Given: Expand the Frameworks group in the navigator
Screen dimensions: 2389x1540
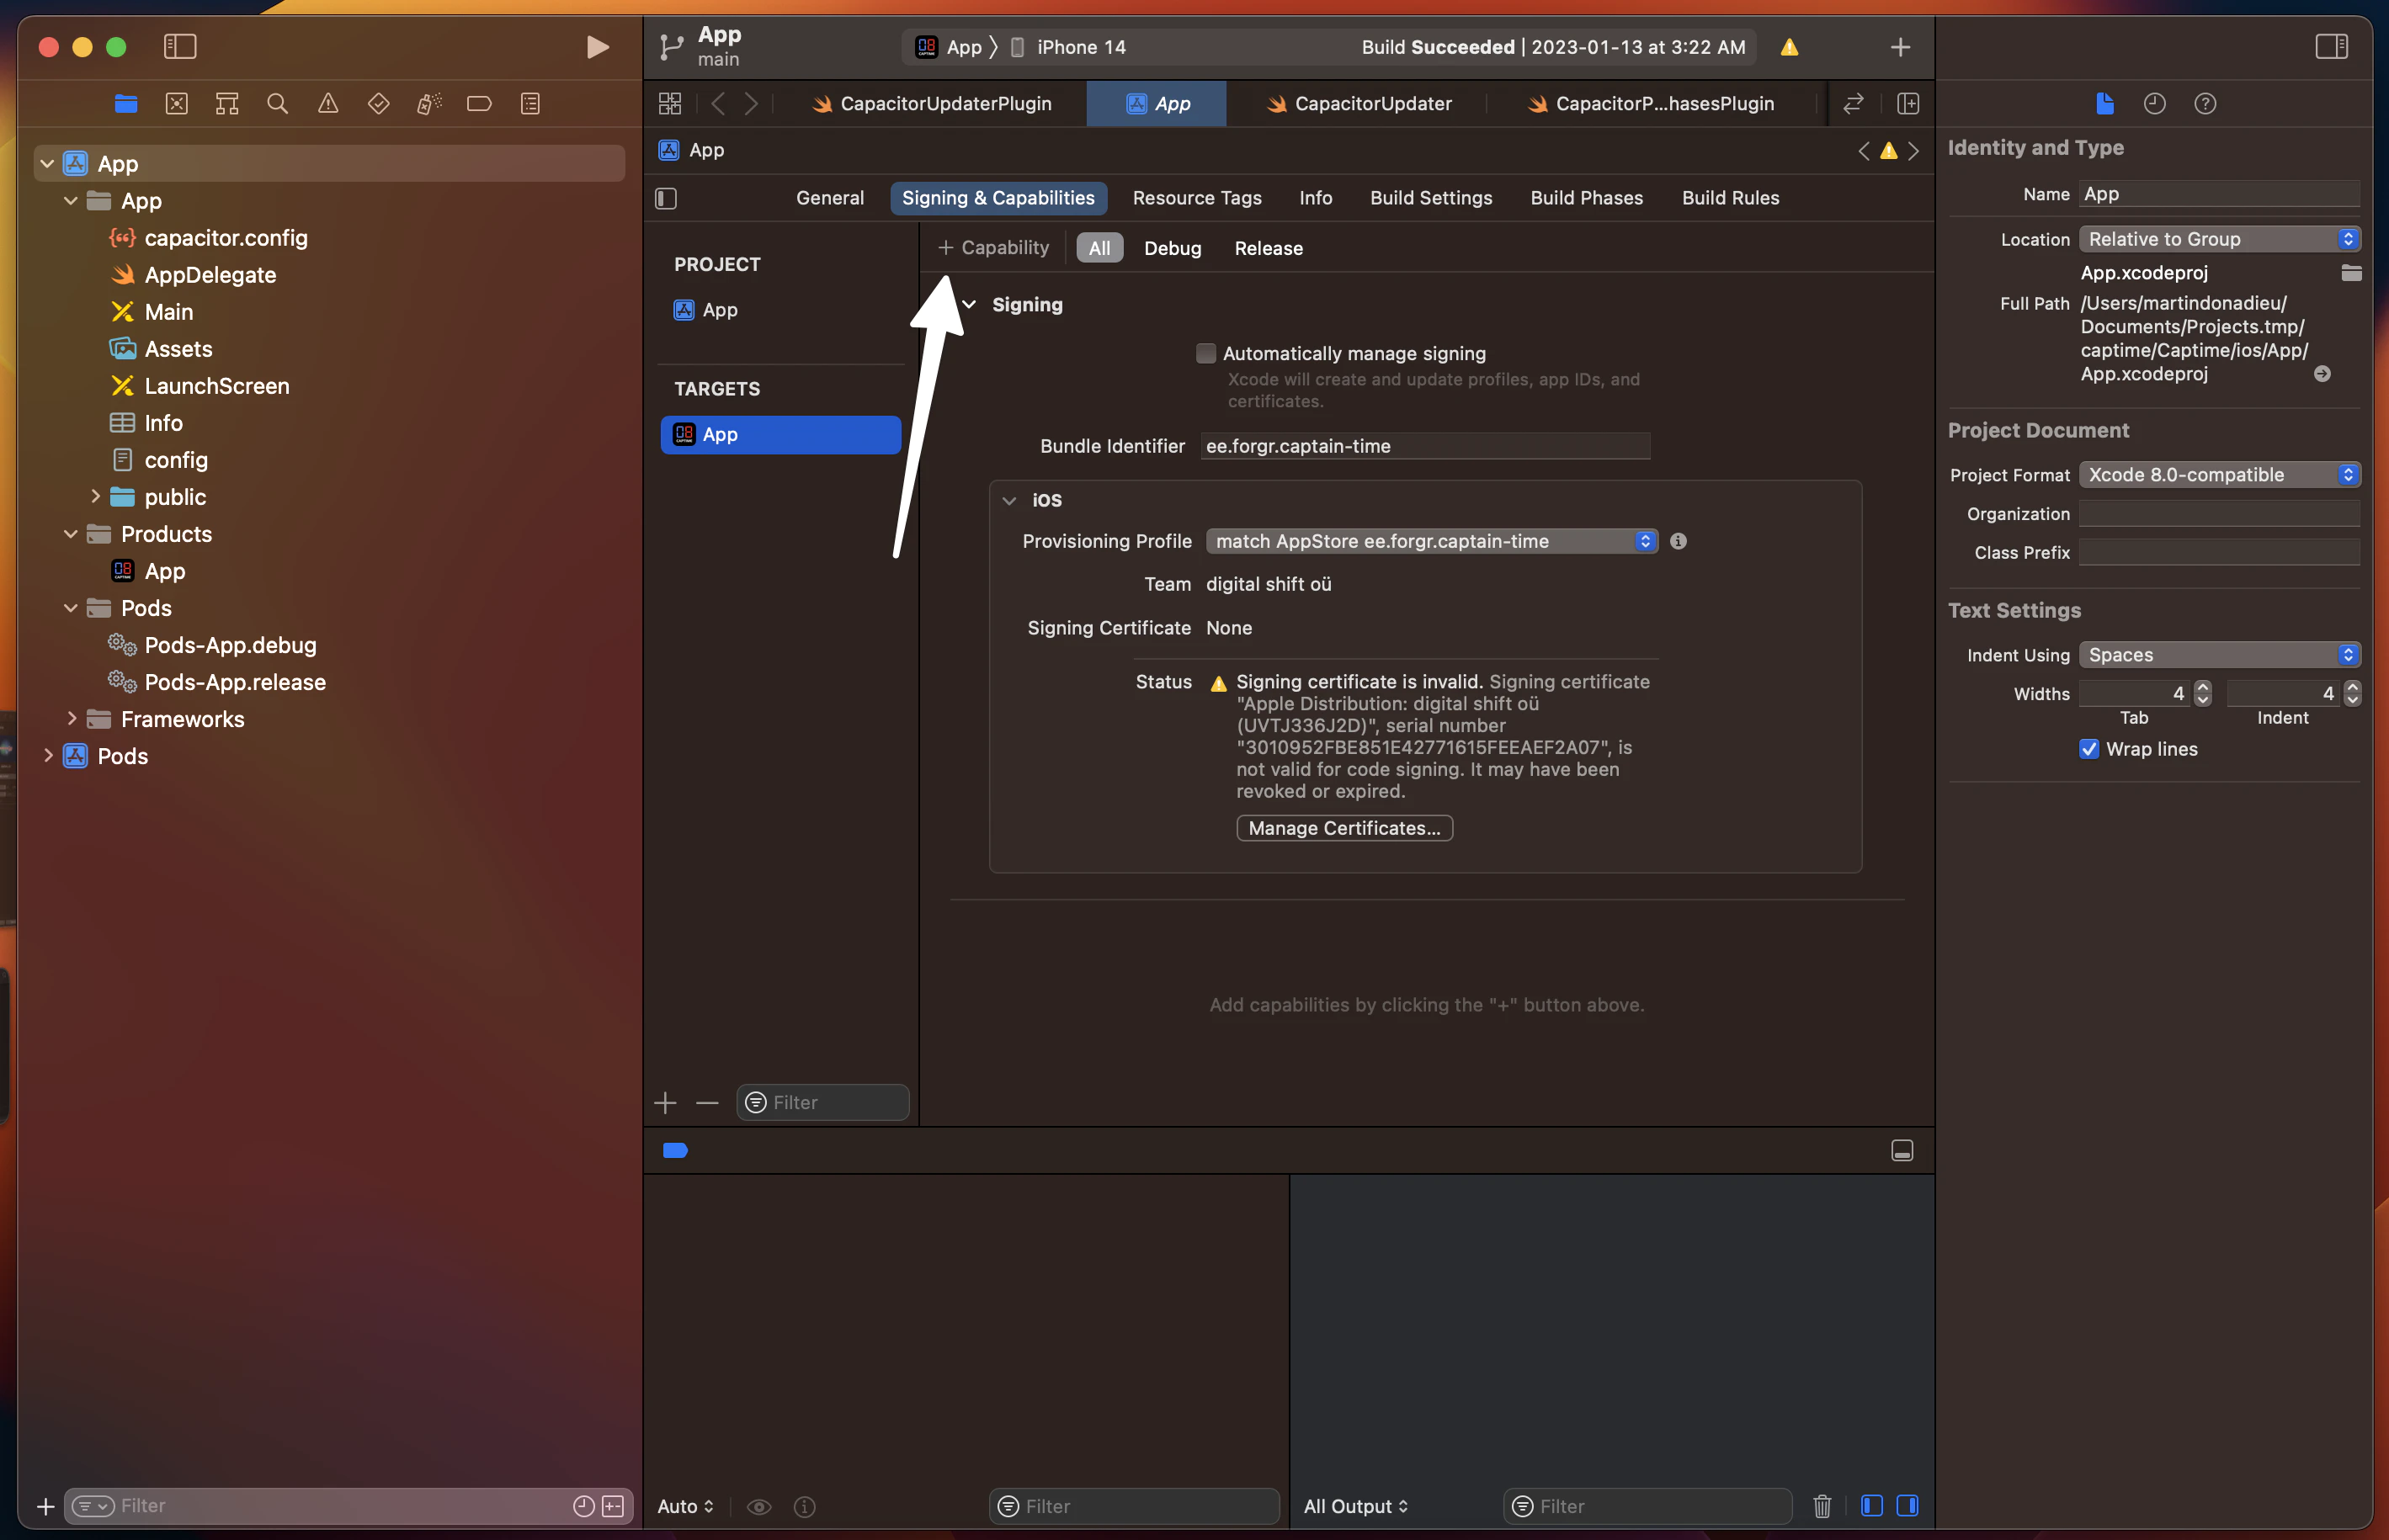Looking at the screenshot, I should click(x=74, y=718).
